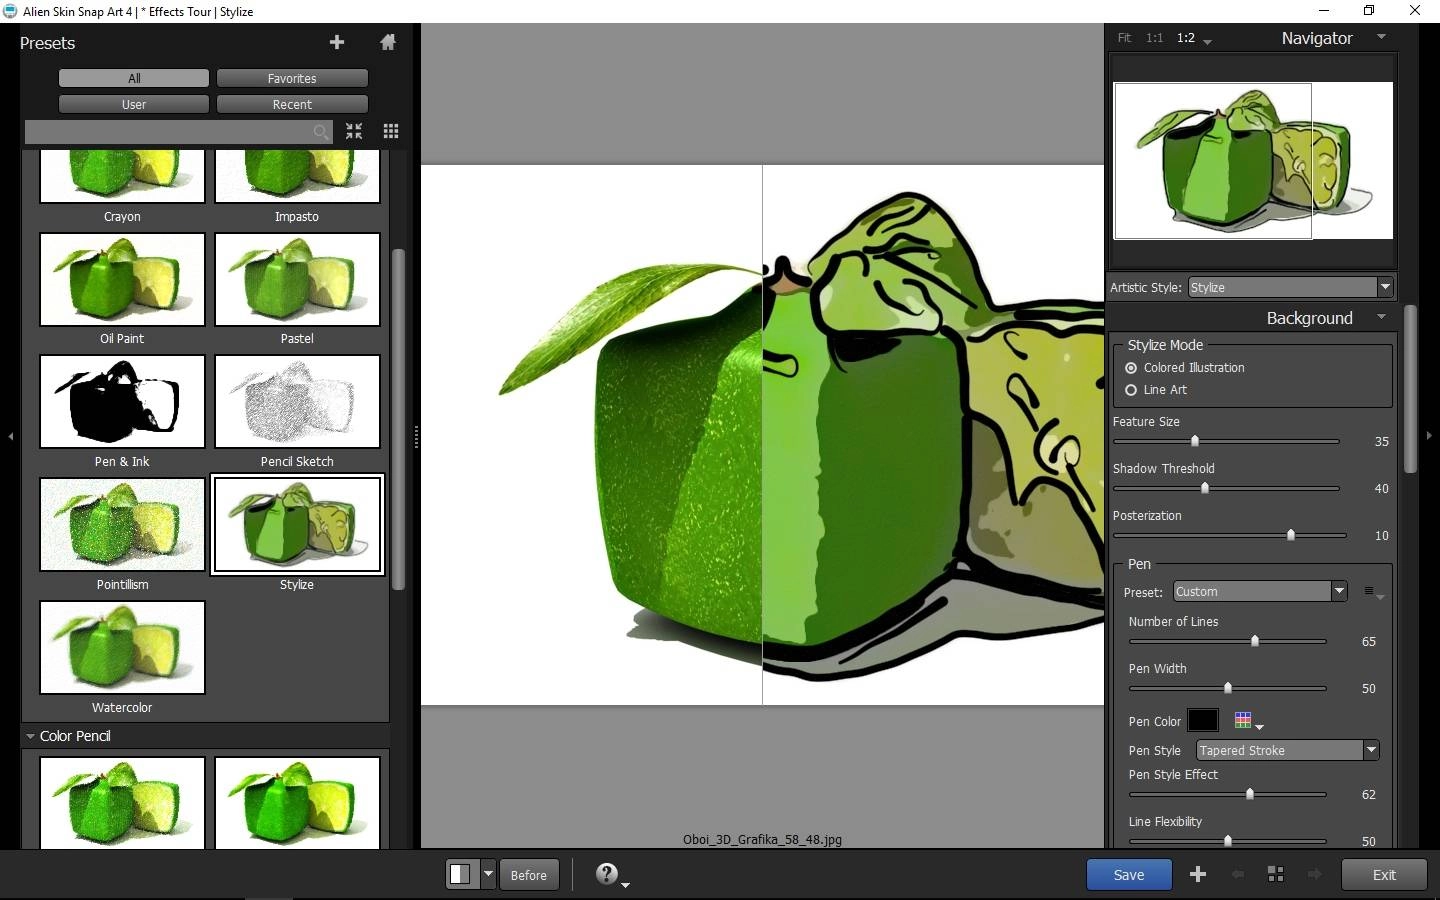Collapse the right panel with side arrow

pyautogui.click(x=1429, y=436)
